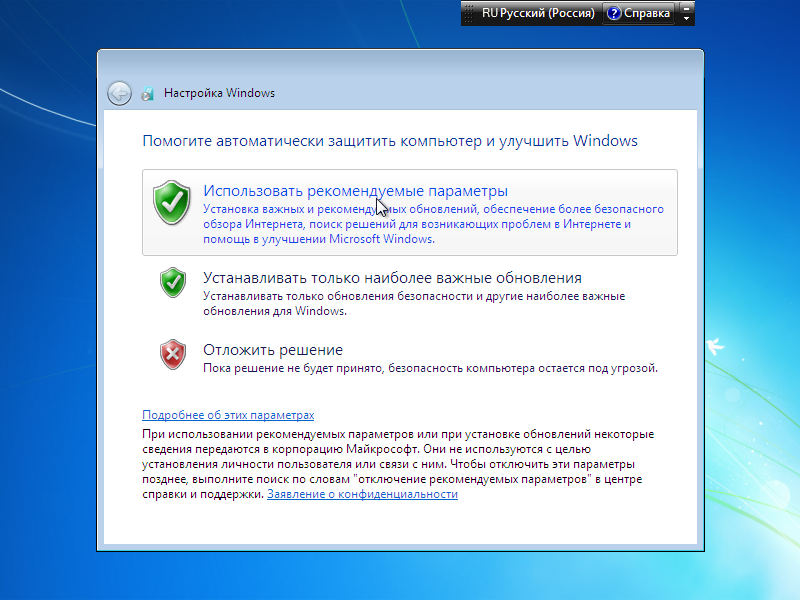
Task: Click text Устанавливать только обновления безопасности
Action: pyautogui.click(x=414, y=304)
